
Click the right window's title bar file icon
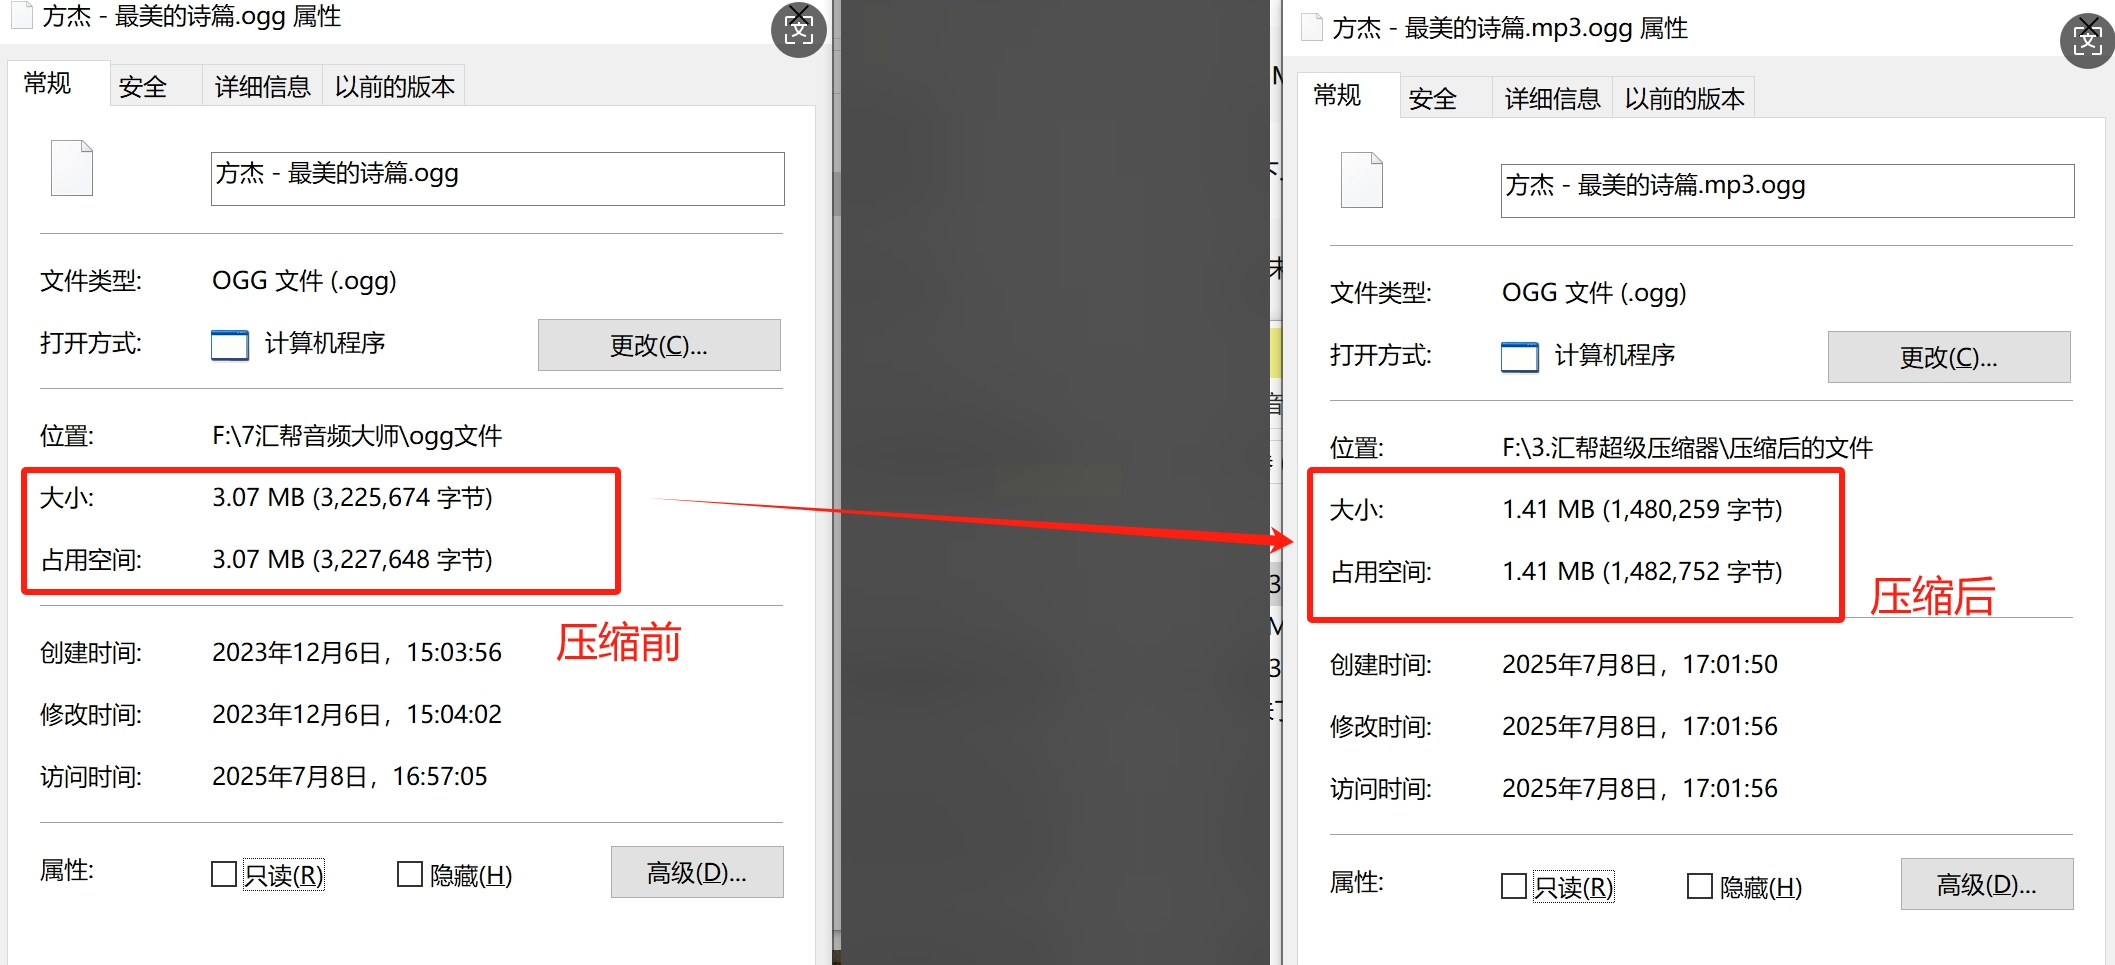point(1311,28)
